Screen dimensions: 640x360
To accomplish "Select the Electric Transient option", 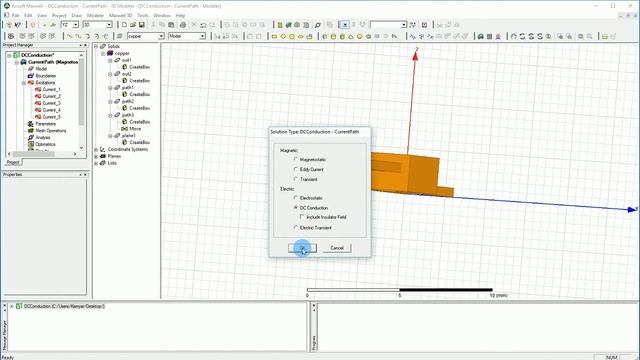I will pos(296,228).
